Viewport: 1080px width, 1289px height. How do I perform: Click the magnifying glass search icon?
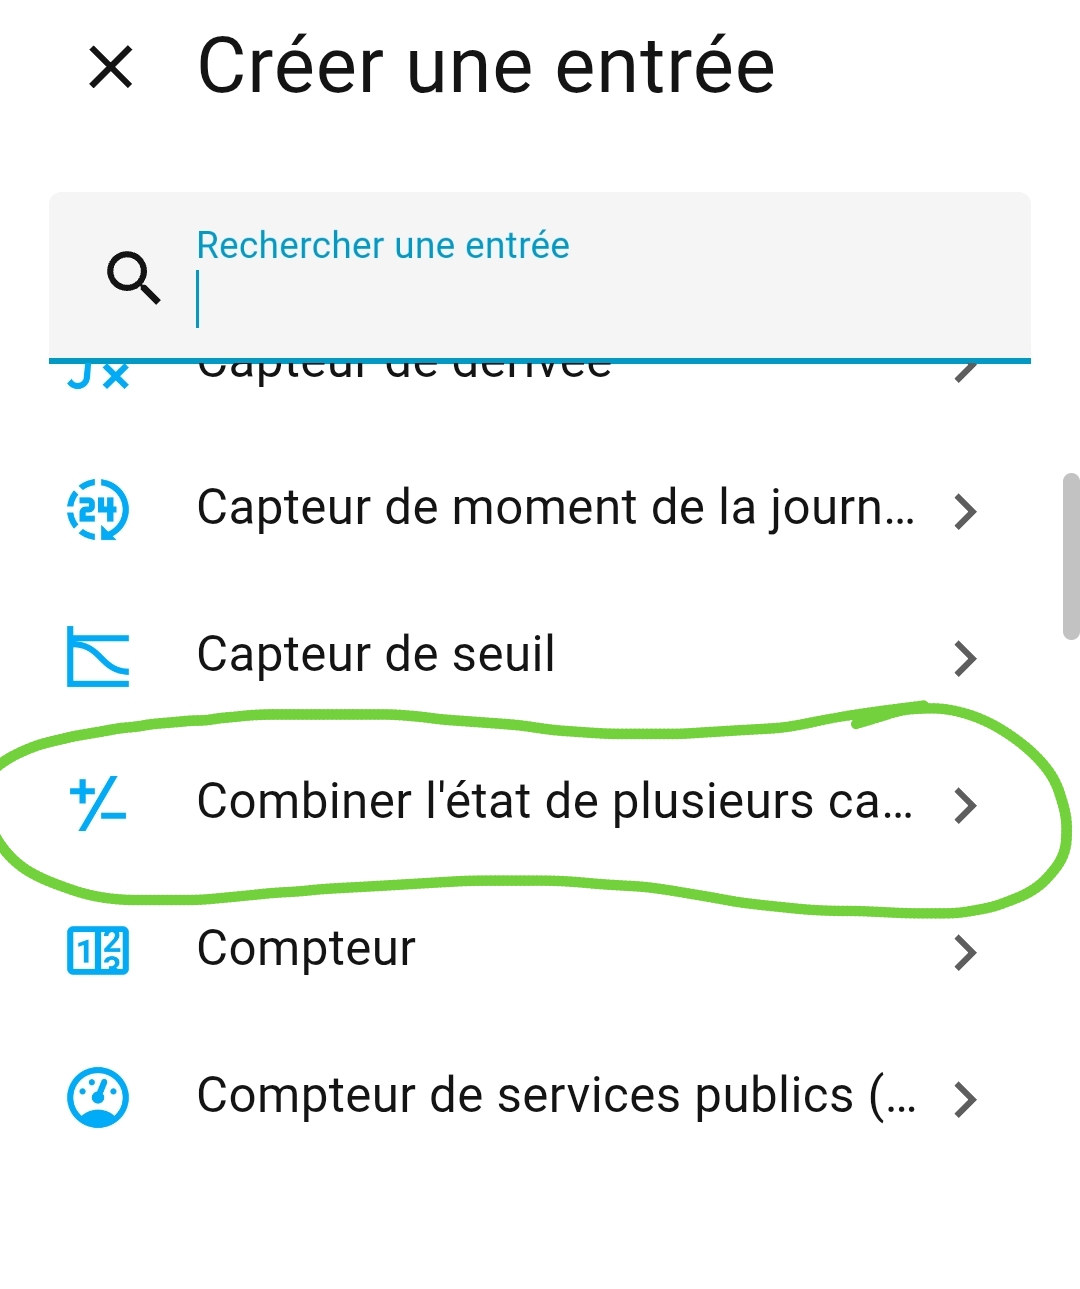click(x=133, y=277)
